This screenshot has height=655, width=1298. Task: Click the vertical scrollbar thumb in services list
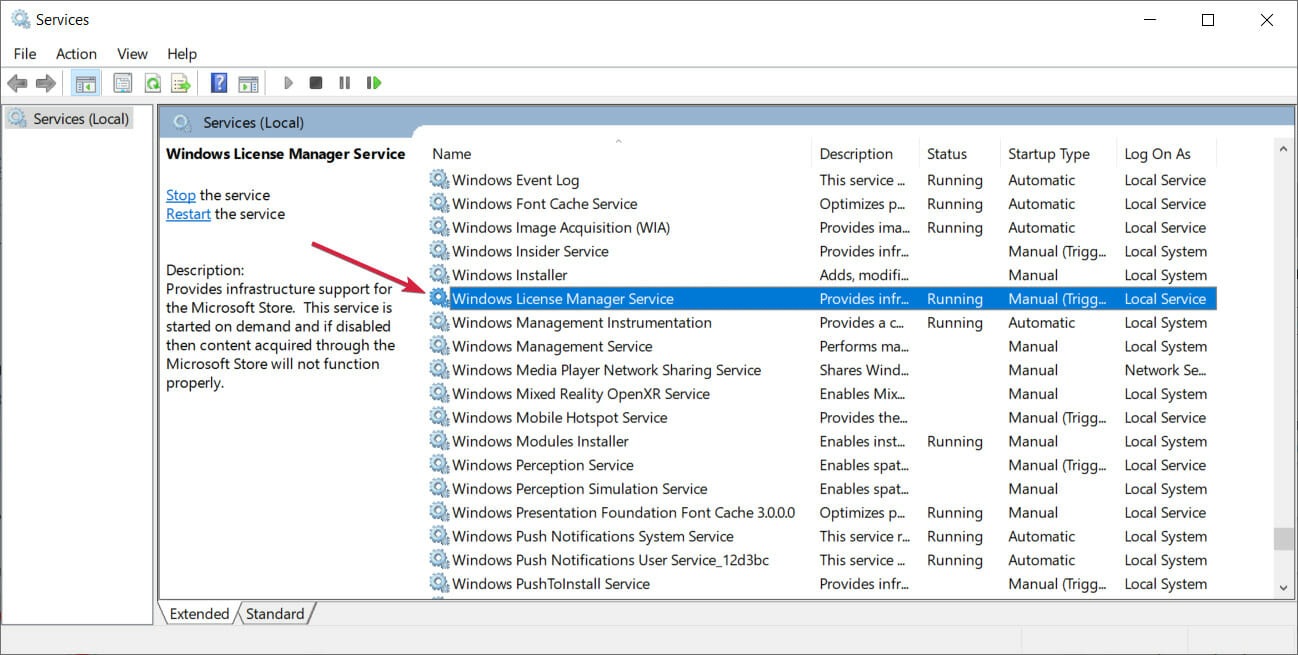[1283, 539]
